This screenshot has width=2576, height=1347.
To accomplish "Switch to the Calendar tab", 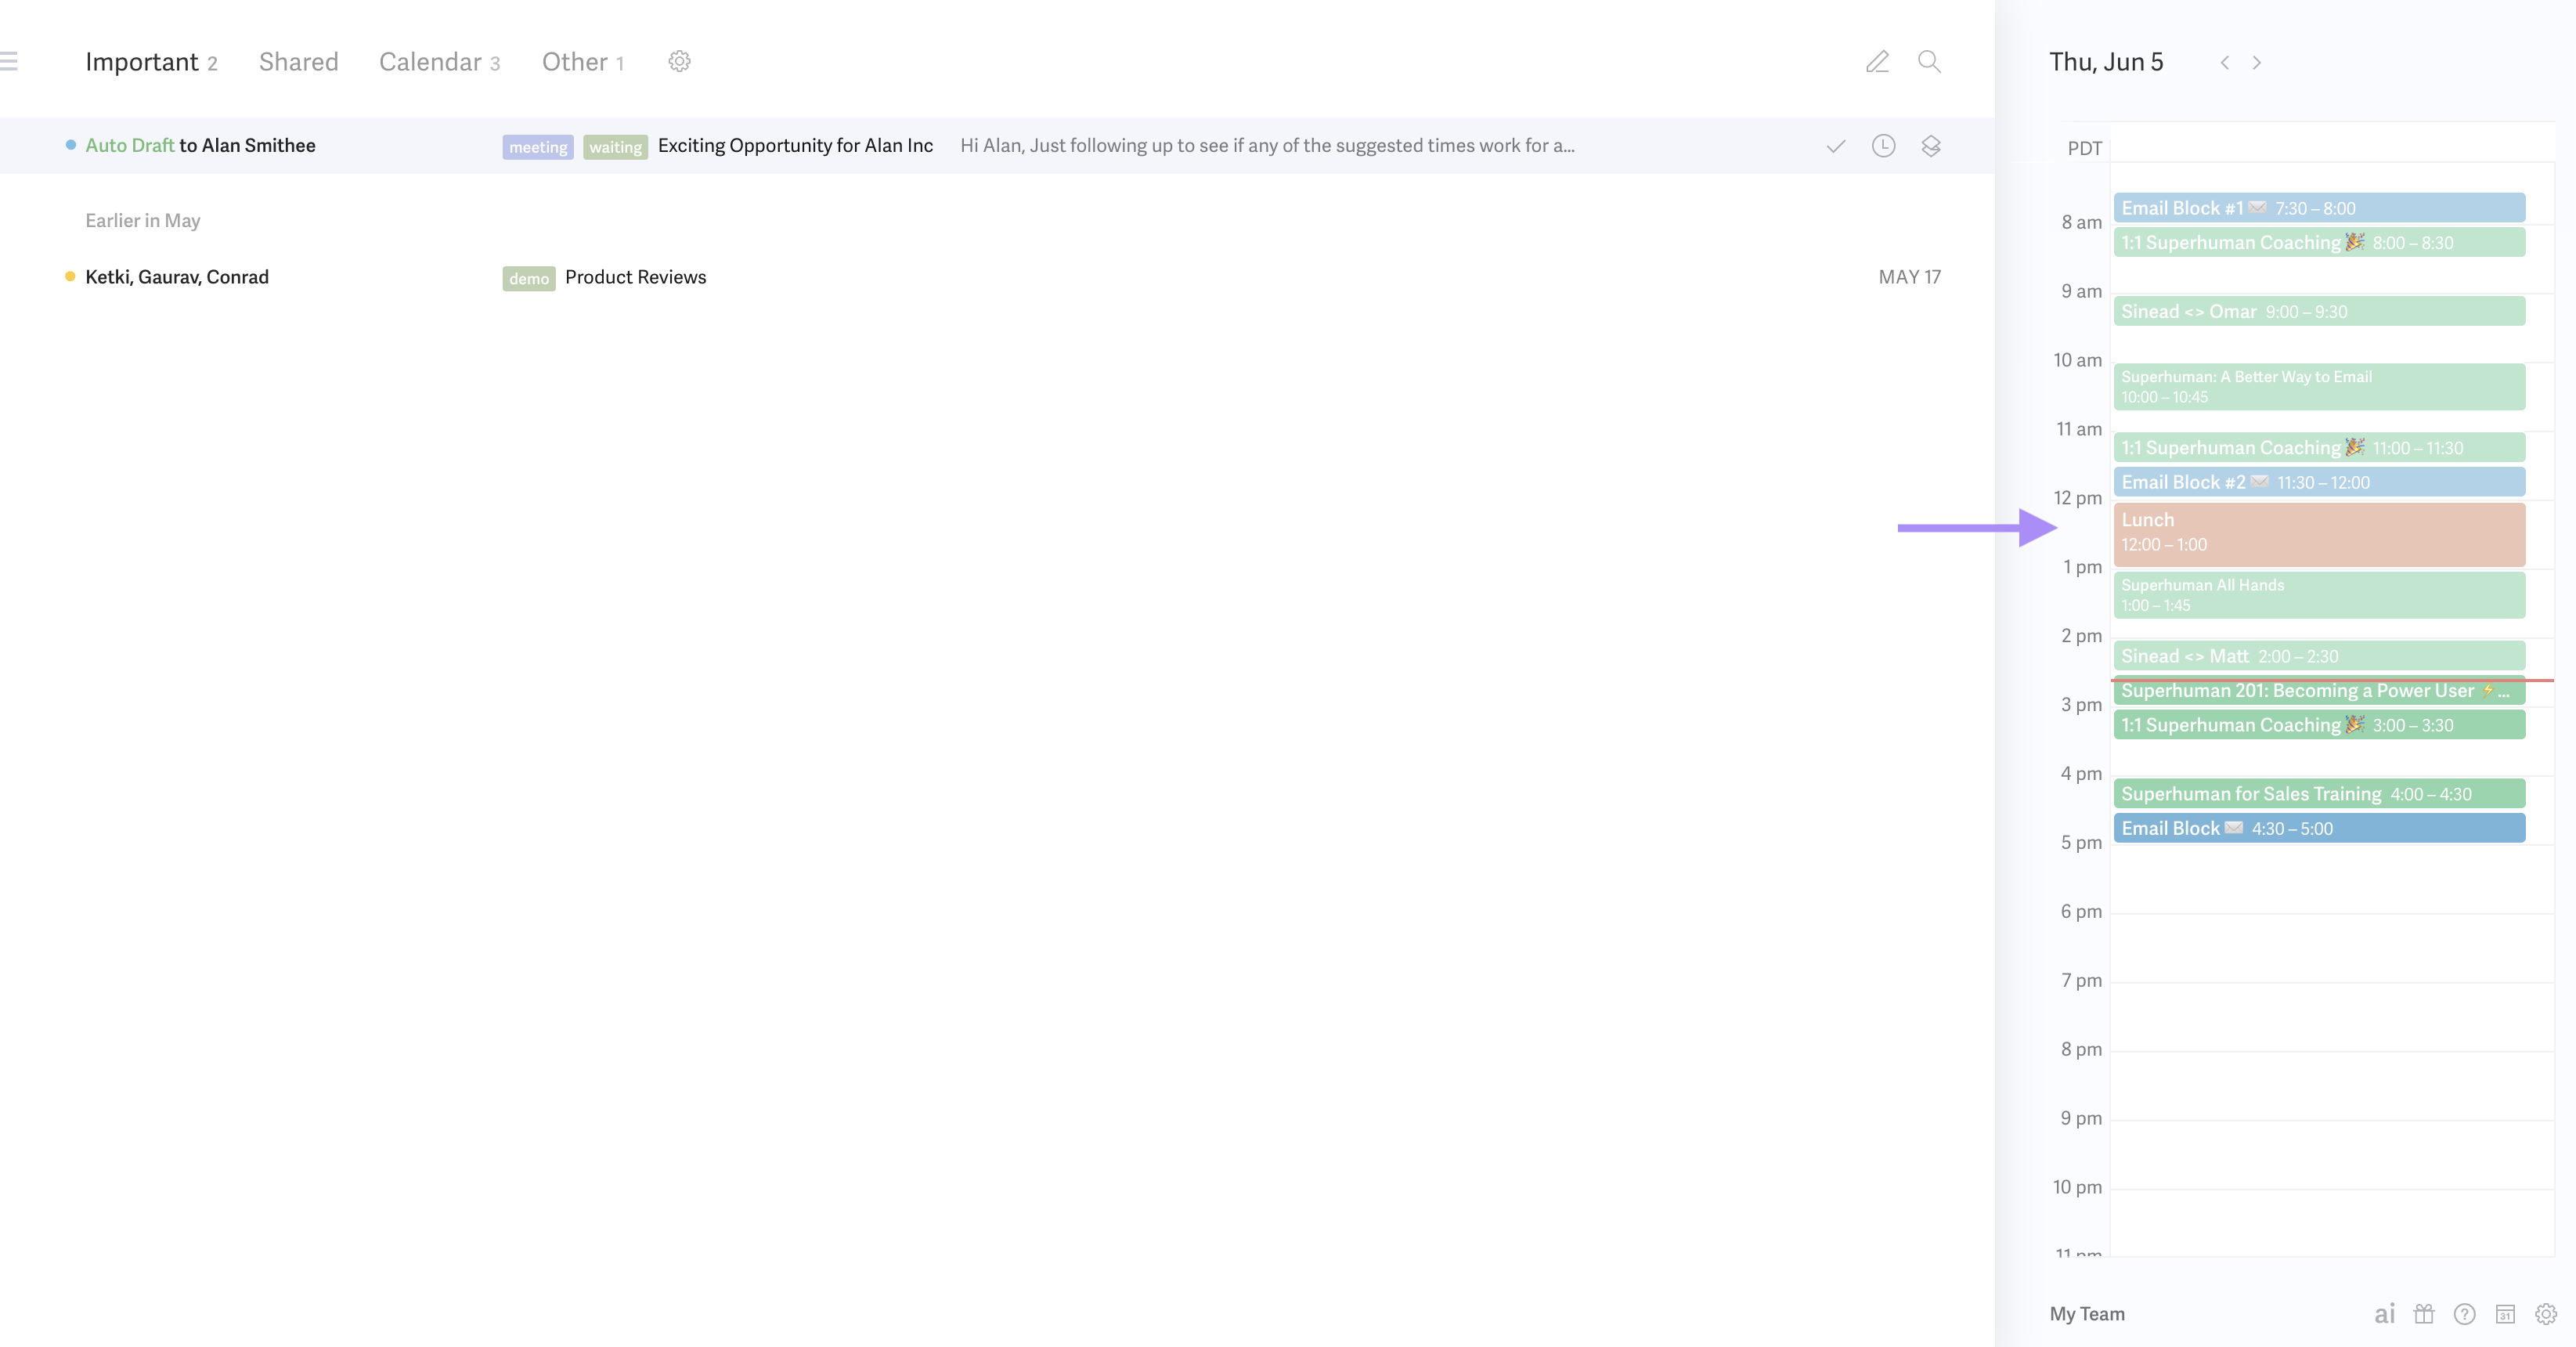I will (430, 62).
